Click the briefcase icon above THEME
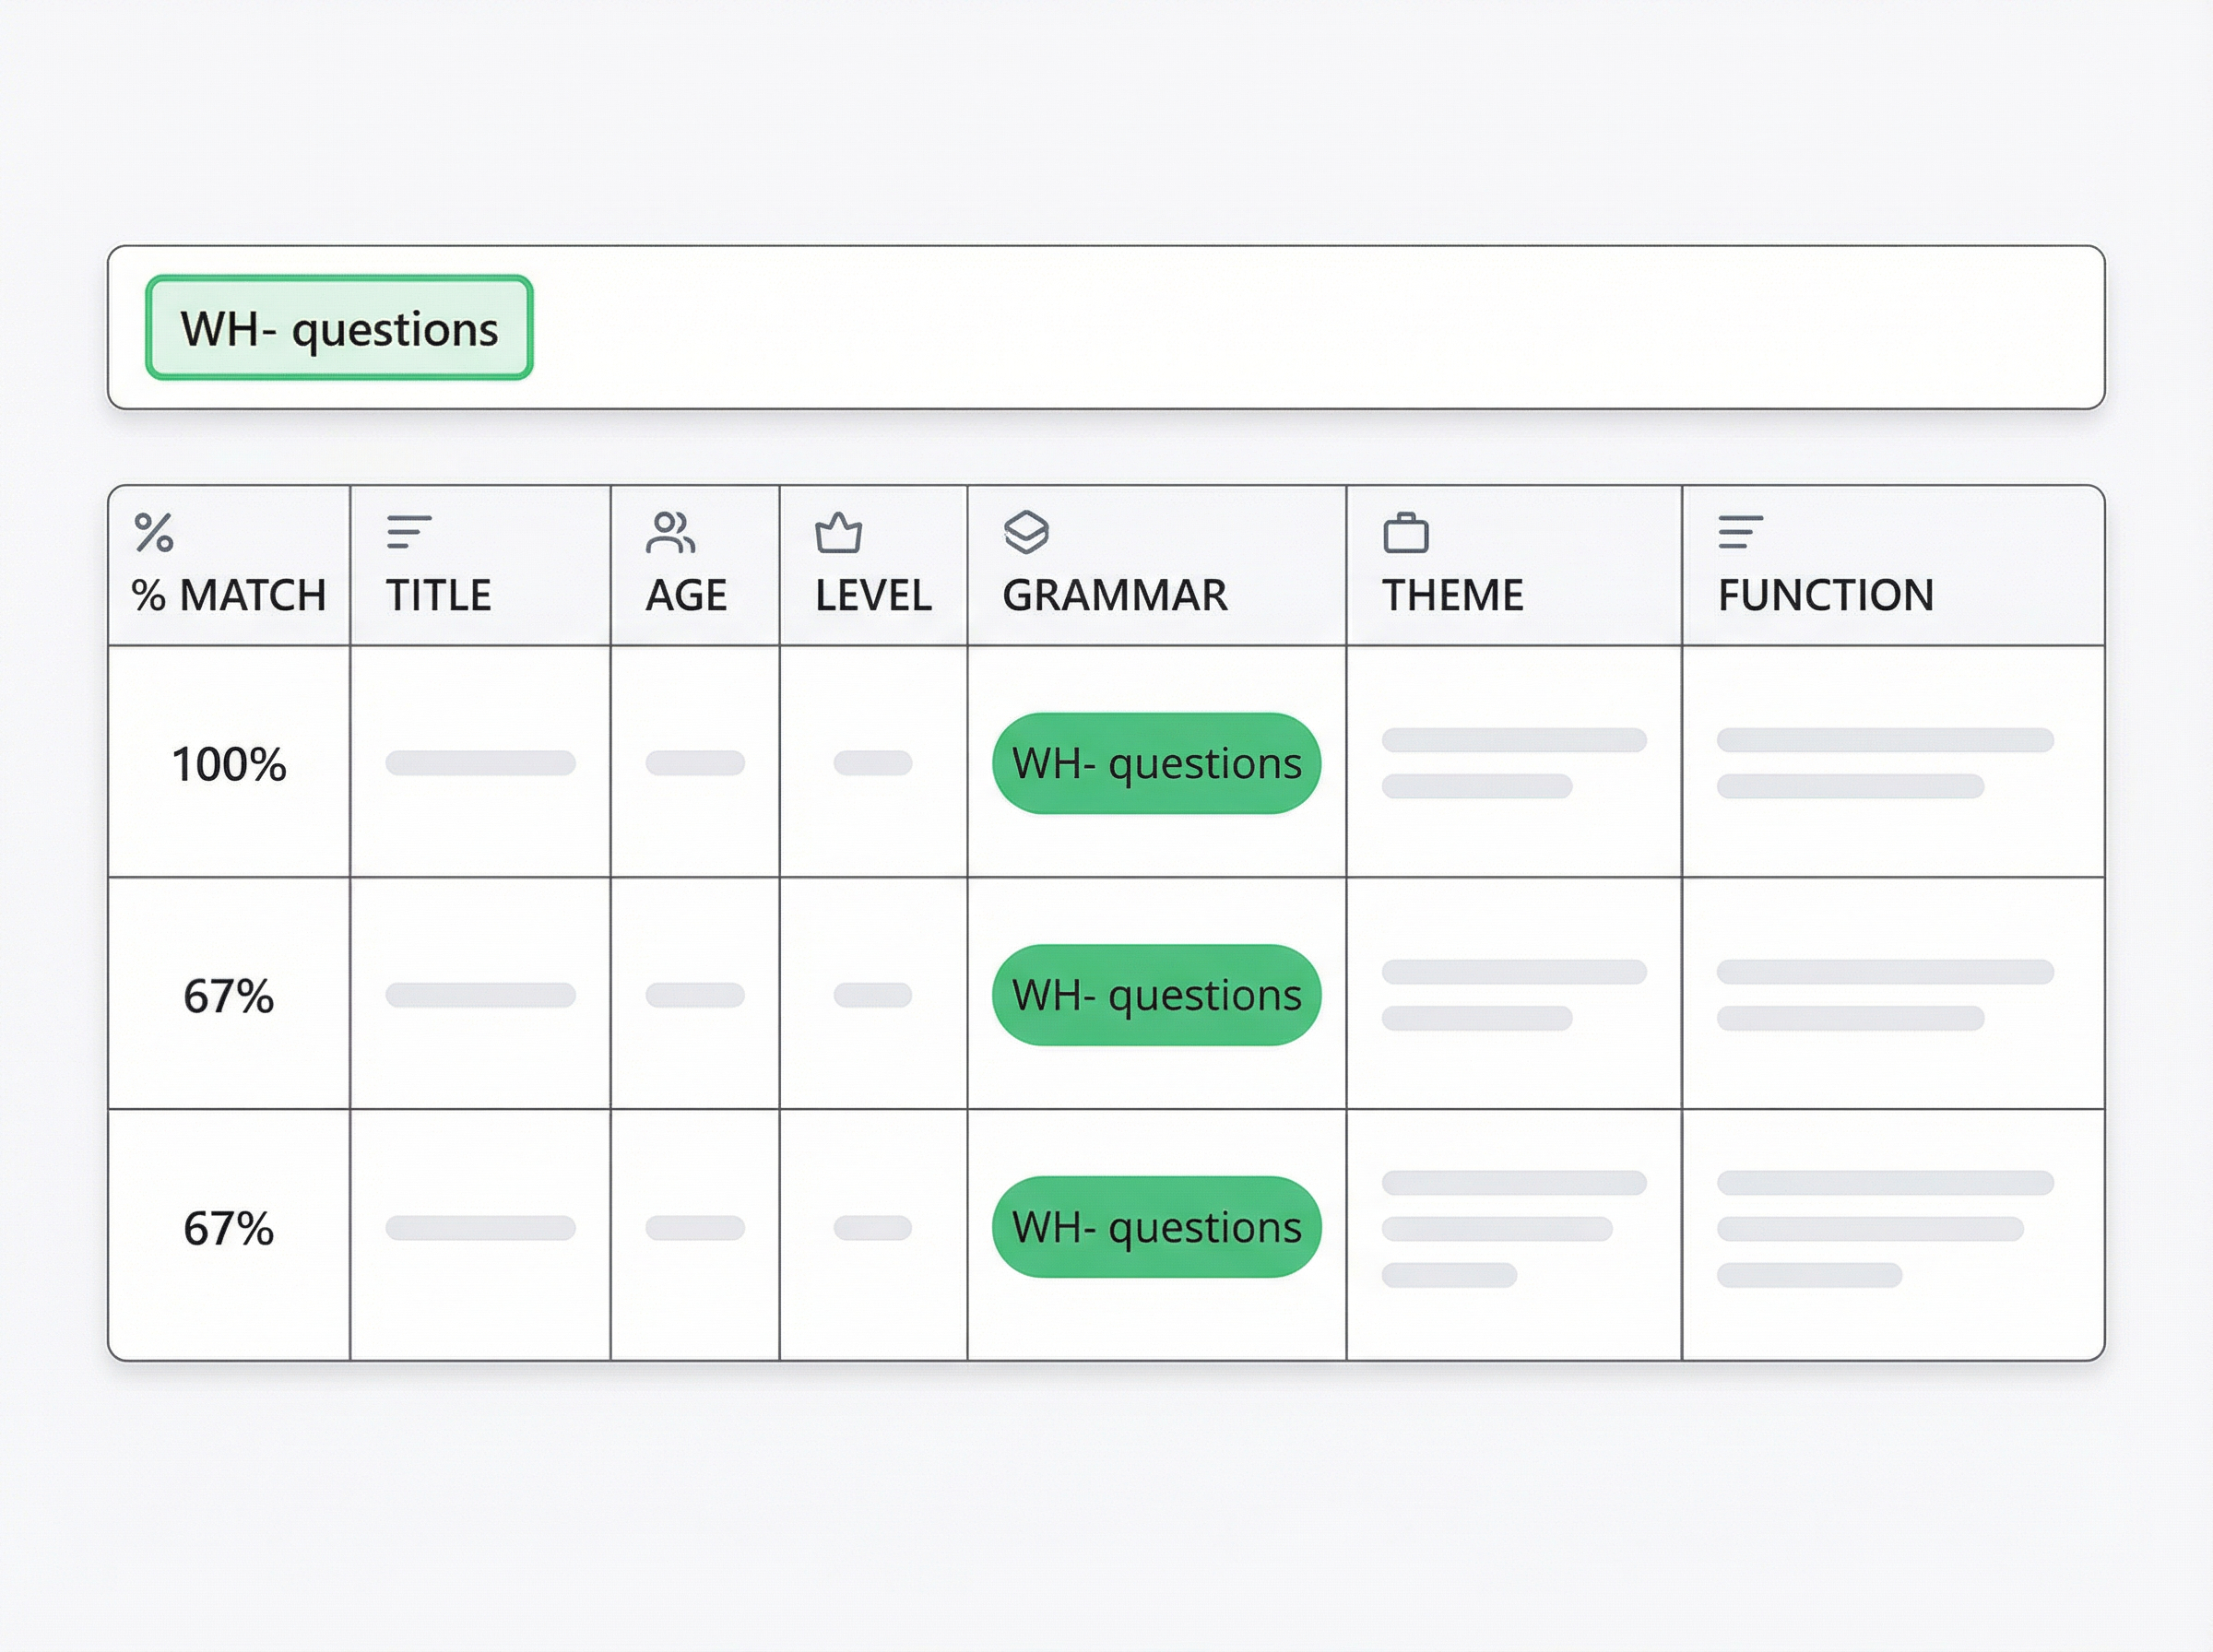The image size is (2213, 1652). [1405, 533]
